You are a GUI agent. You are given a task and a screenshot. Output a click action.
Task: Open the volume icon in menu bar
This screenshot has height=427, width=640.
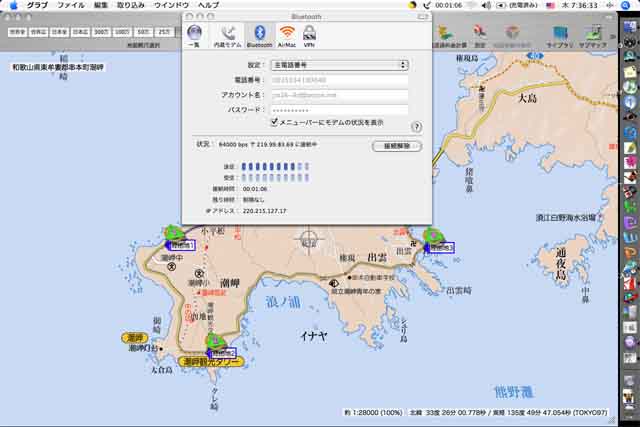(x=486, y=5)
